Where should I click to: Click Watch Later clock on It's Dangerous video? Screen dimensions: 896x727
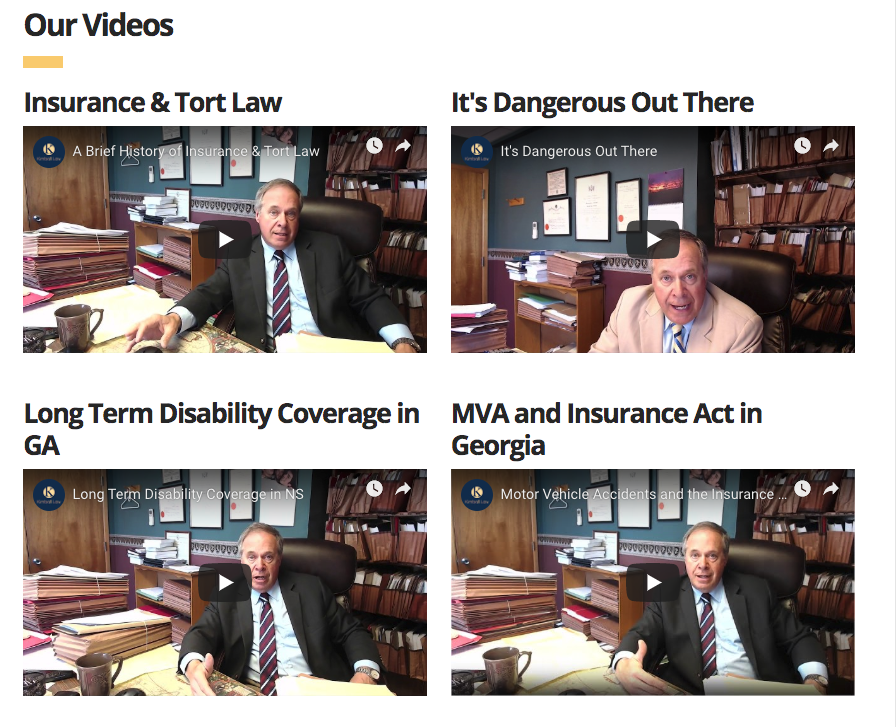[802, 146]
